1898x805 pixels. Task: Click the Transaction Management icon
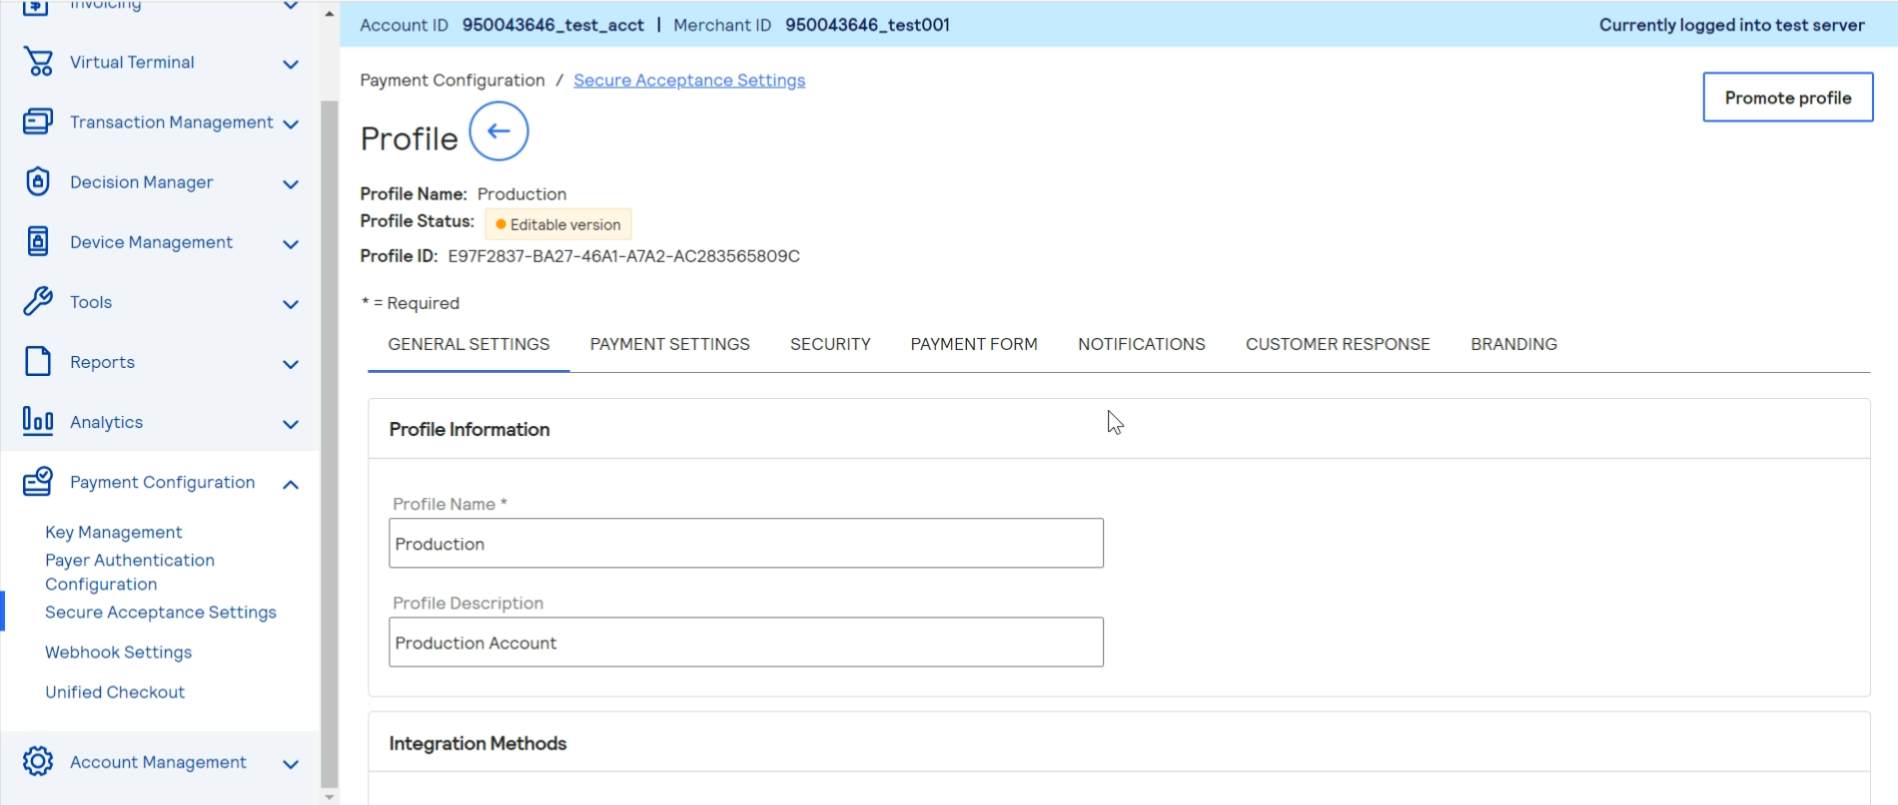pos(38,122)
